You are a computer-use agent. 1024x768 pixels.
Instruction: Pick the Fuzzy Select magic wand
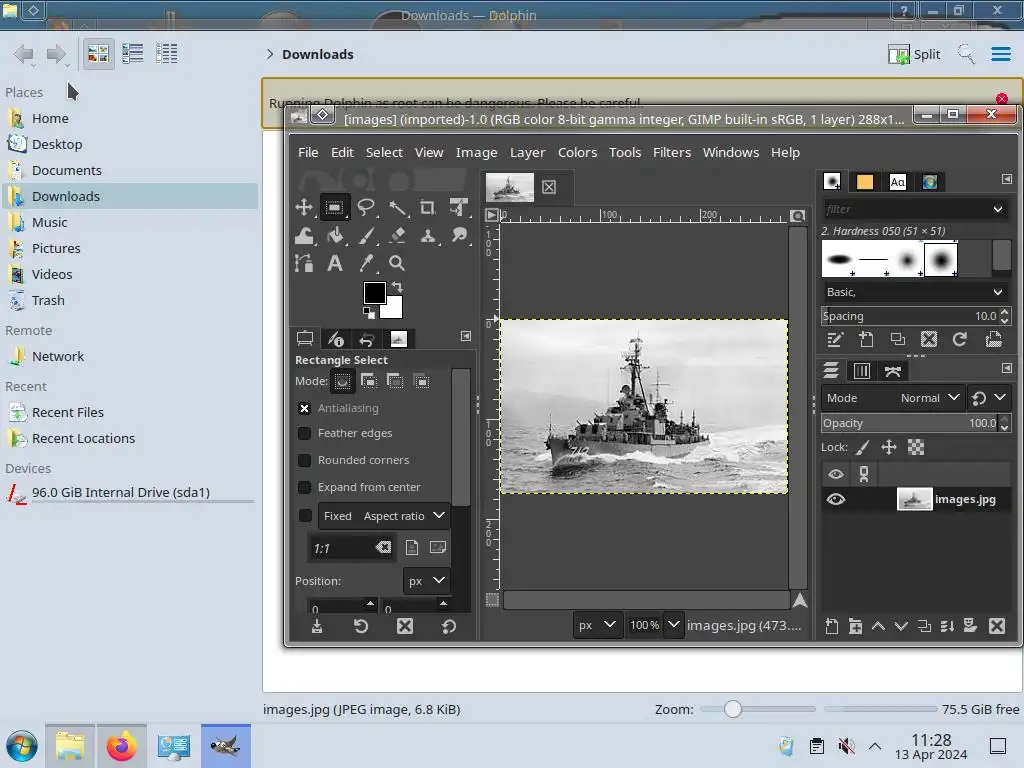pyautogui.click(x=397, y=208)
